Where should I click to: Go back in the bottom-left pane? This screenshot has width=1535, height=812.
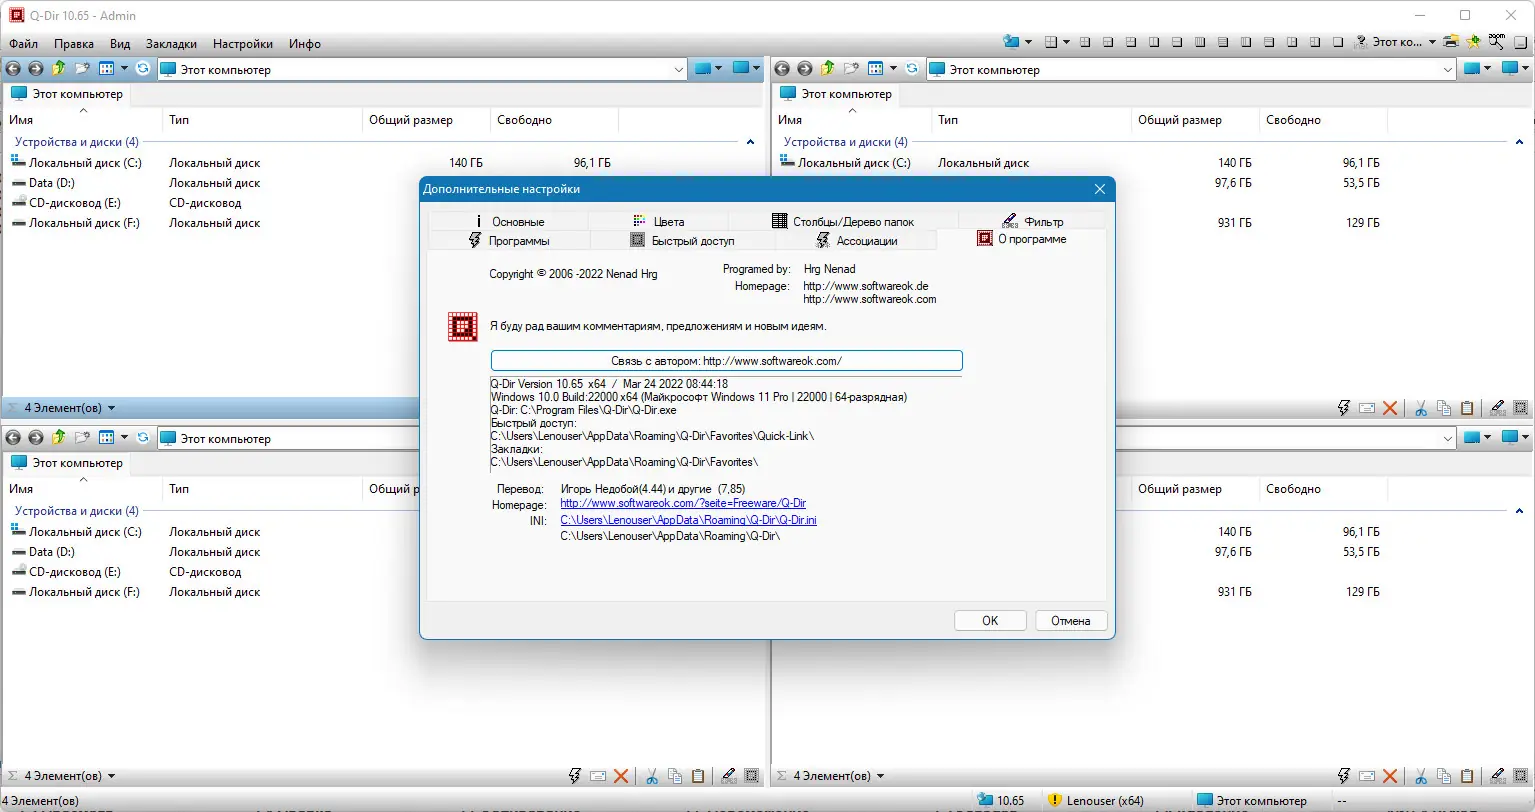tap(13, 438)
